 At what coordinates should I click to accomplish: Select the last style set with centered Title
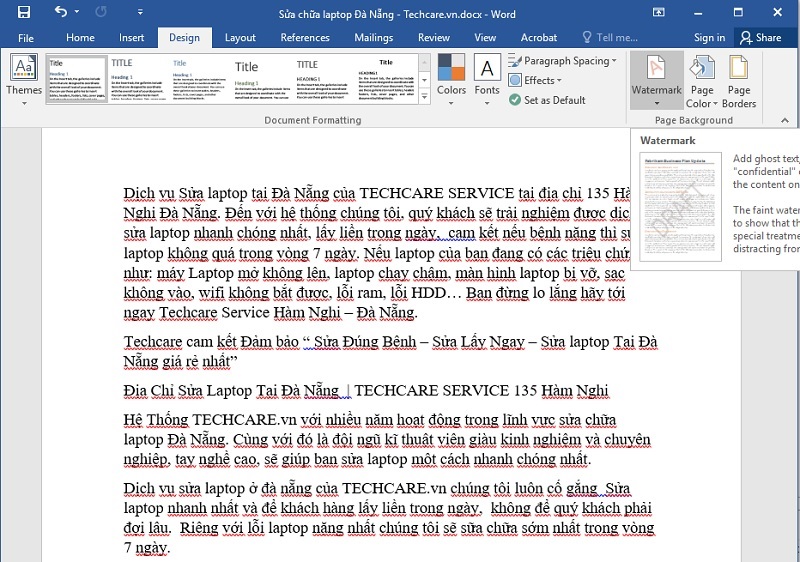pyautogui.click(x=386, y=79)
